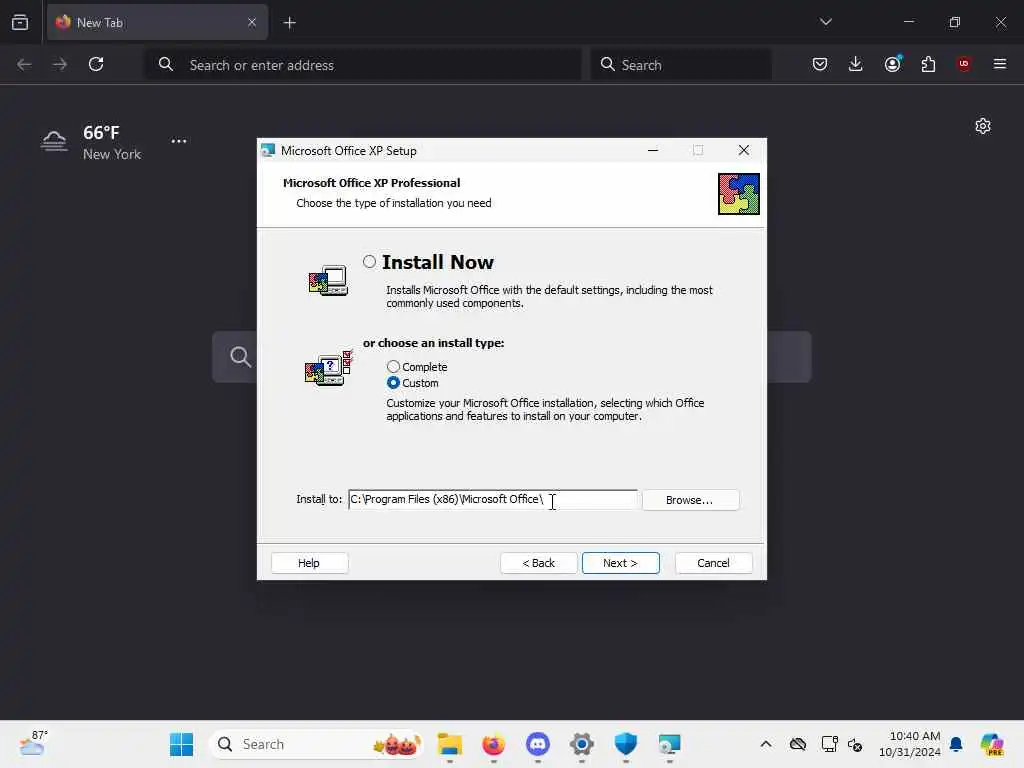Click the new tab search magnifier
1024x768 pixels.
coord(240,357)
